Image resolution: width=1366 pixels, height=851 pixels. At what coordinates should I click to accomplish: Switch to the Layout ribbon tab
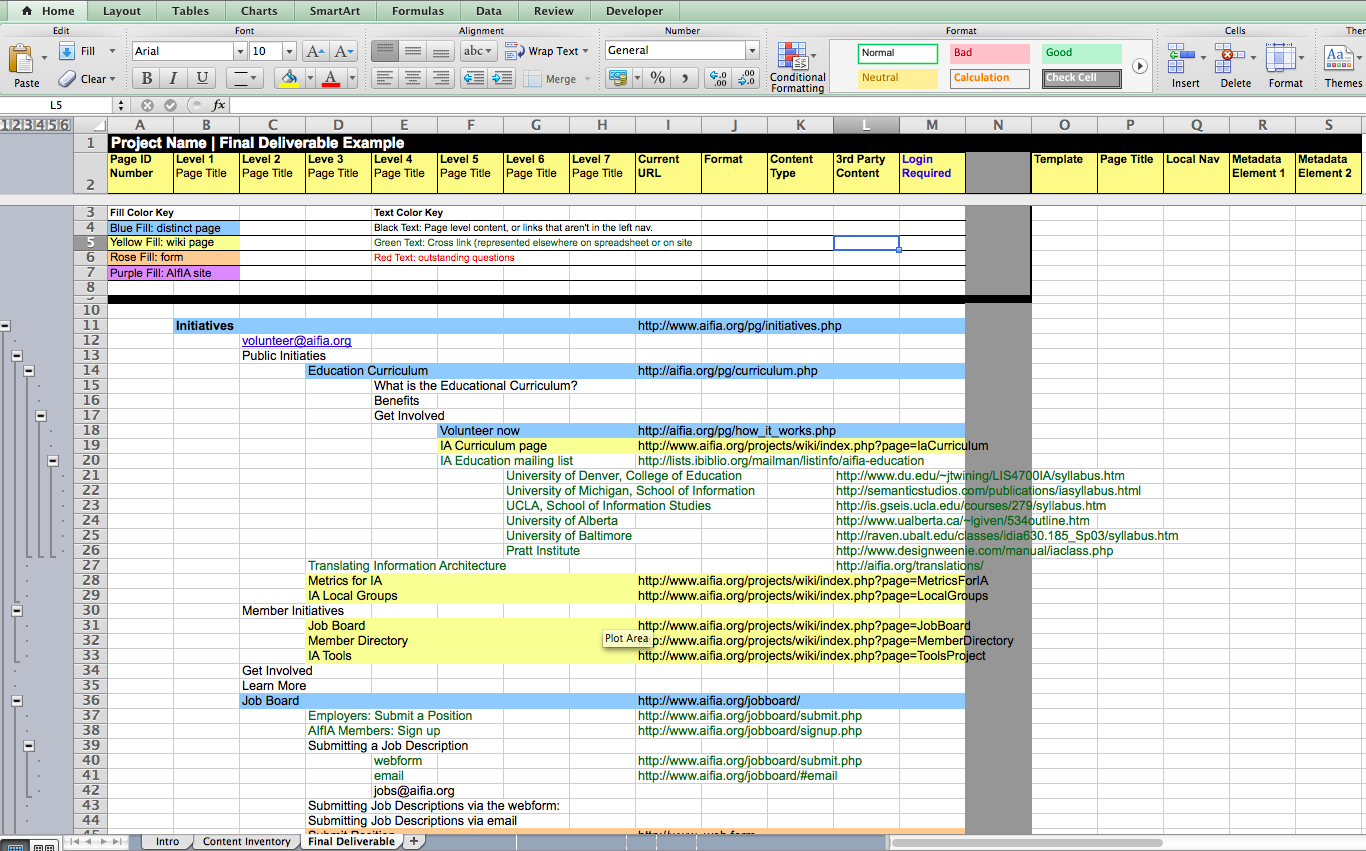[x=122, y=11]
